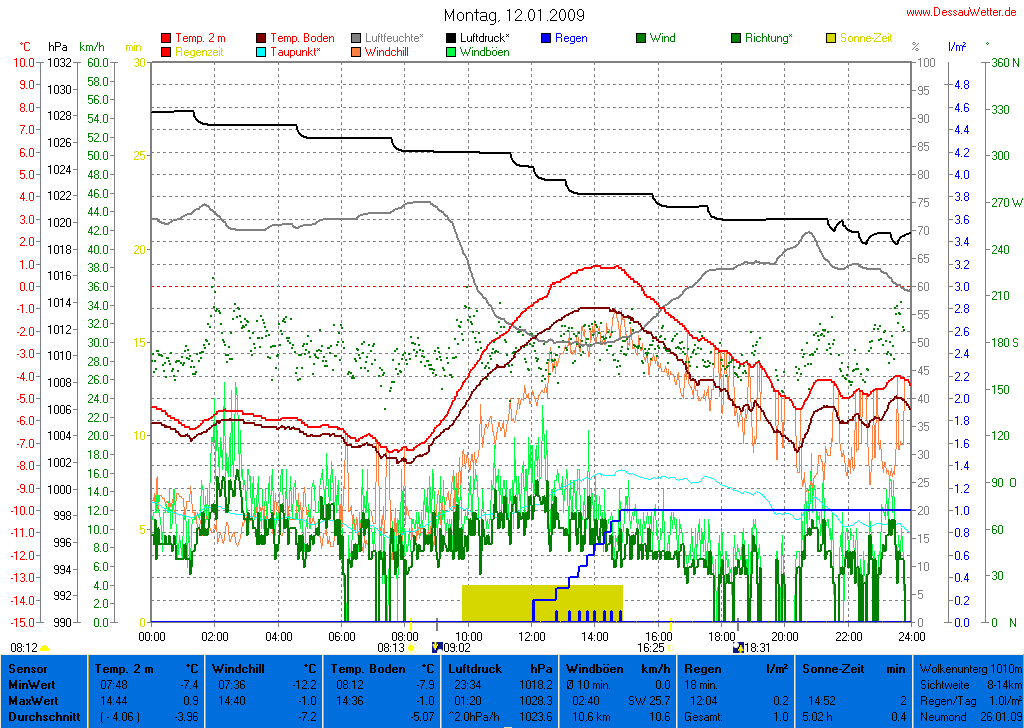The height and width of the screenshot is (728, 1024).
Task: Click the bright green Windböen legend square
Action: pyautogui.click(x=452, y=51)
